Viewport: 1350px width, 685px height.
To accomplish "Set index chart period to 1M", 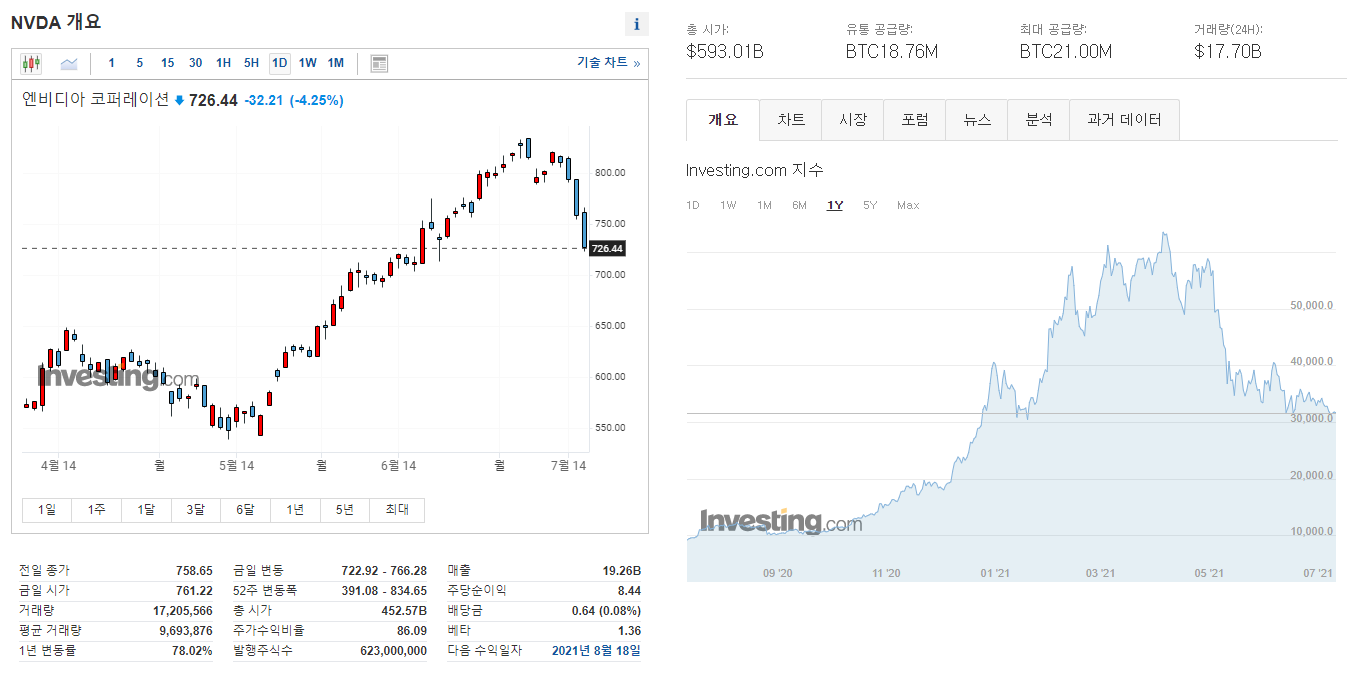I will click(x=764, y=205).
